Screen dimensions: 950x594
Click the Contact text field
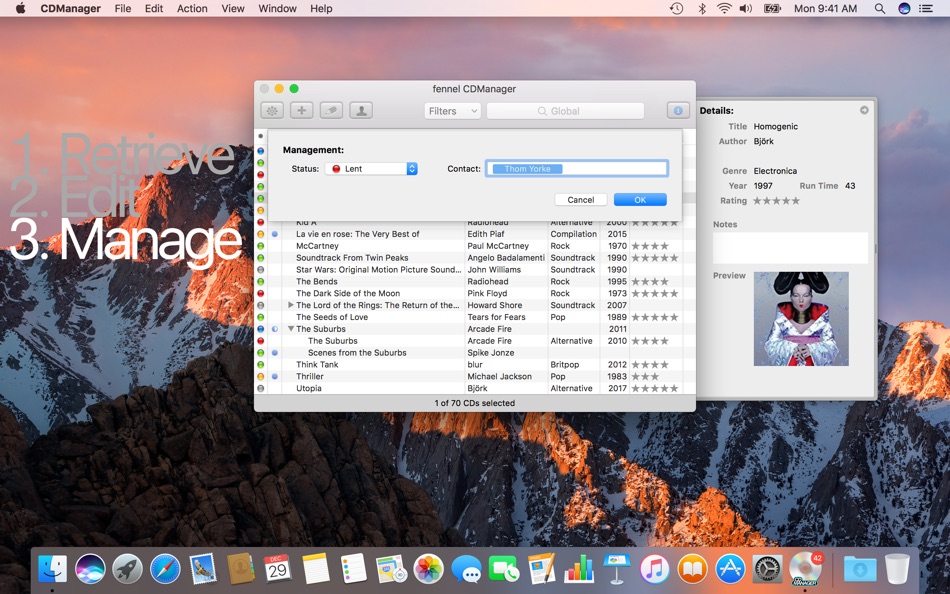click(x=577, y=169)
